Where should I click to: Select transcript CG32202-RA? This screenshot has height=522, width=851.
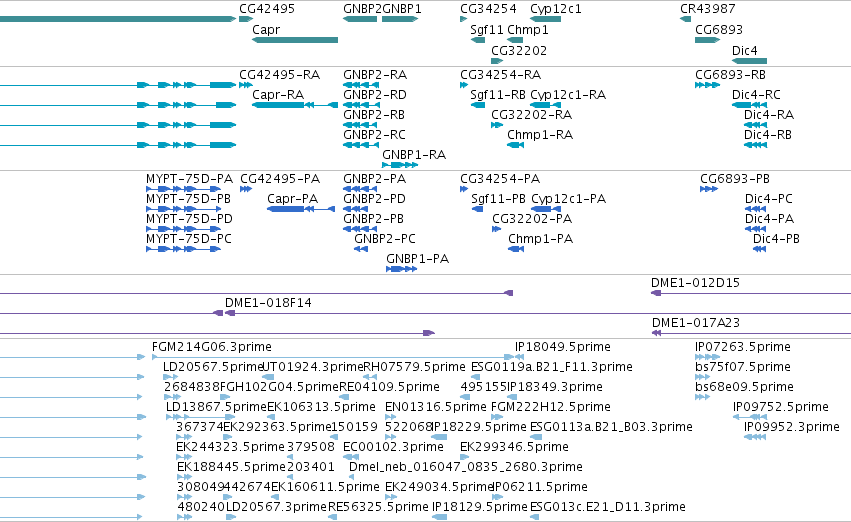531,115
